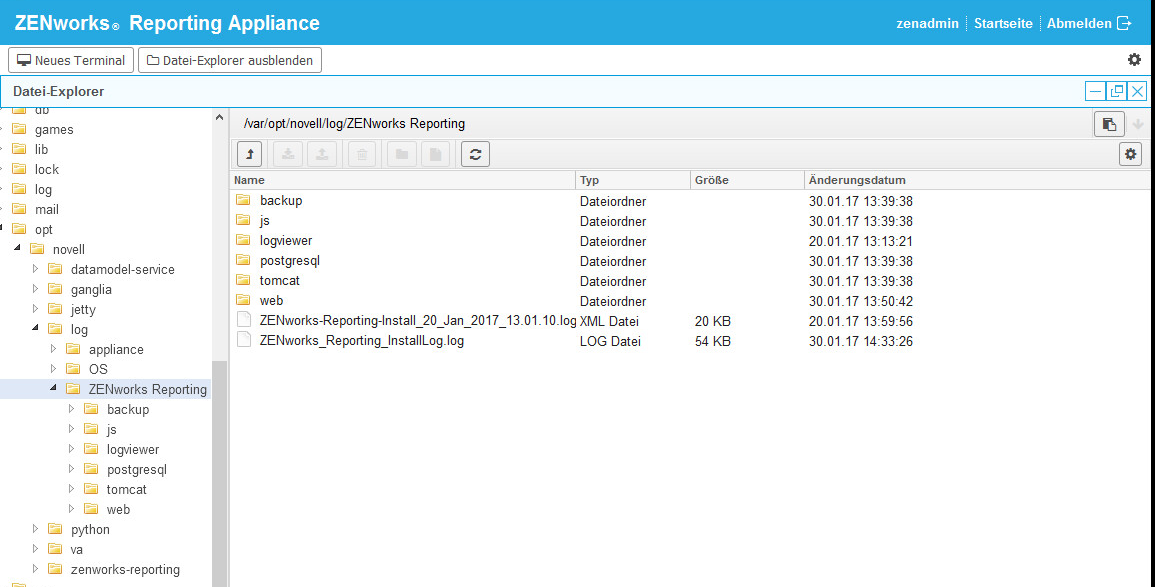Click the go up one folder icon
Viewport: 1155px width, 587px height.
(249, 154)
